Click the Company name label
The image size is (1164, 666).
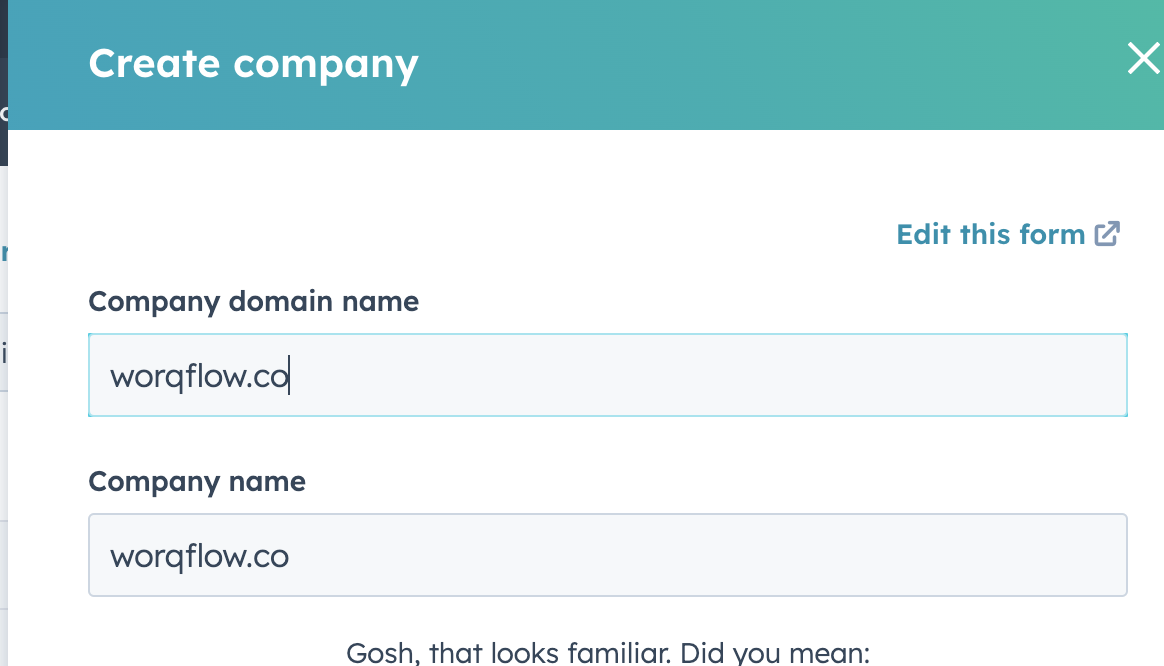(197, 481)
